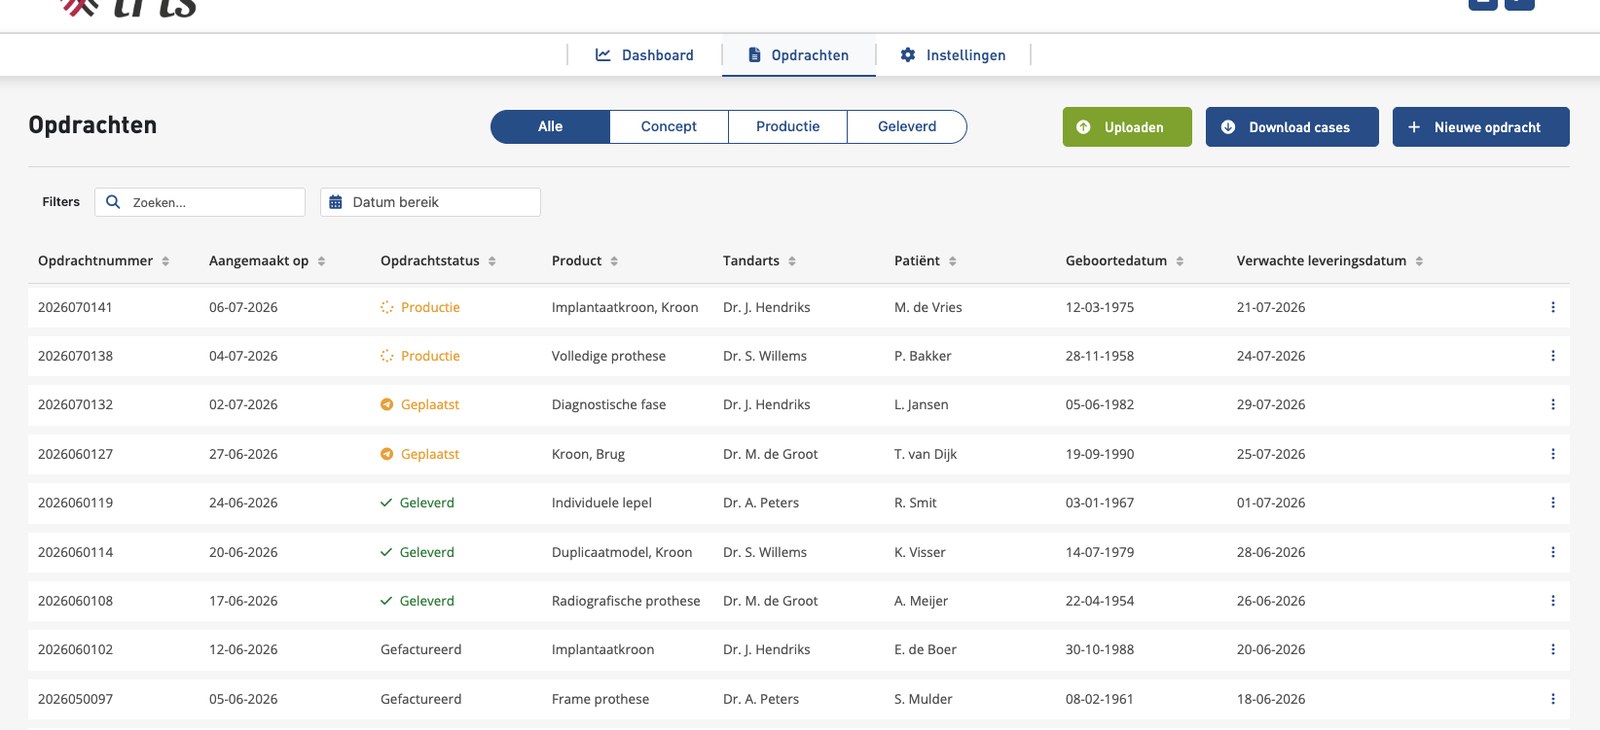Click Dr. A. Peters in order 2026060119
Image resolution: width=1600 pixels, height=730 pixels.
coord(761,503)
